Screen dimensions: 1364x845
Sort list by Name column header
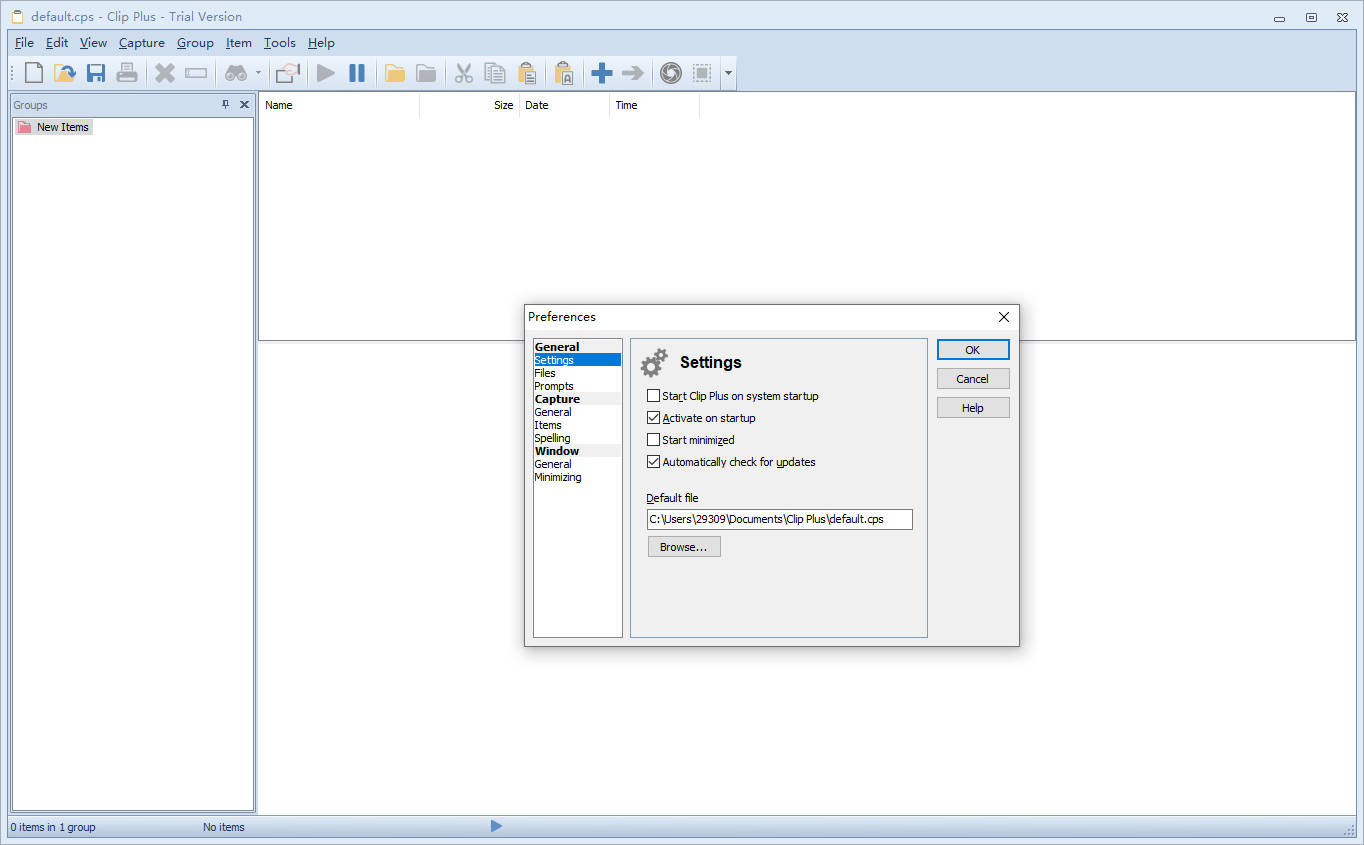click(x=339, y=105)
